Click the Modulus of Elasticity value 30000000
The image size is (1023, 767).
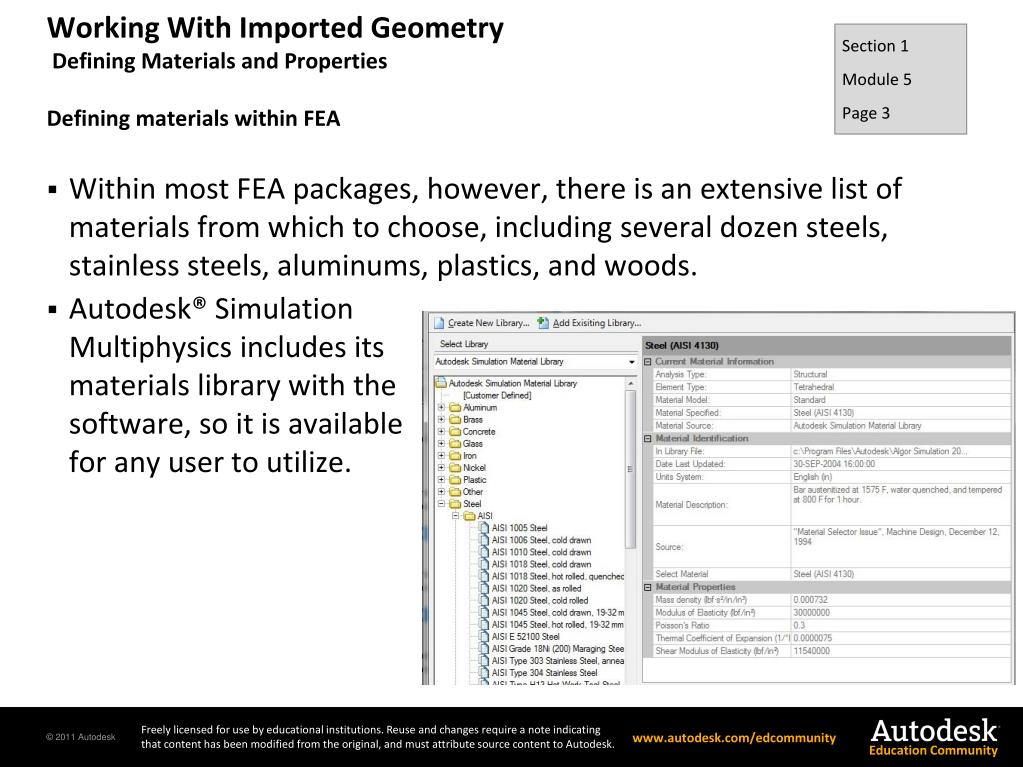coord(812,613)
